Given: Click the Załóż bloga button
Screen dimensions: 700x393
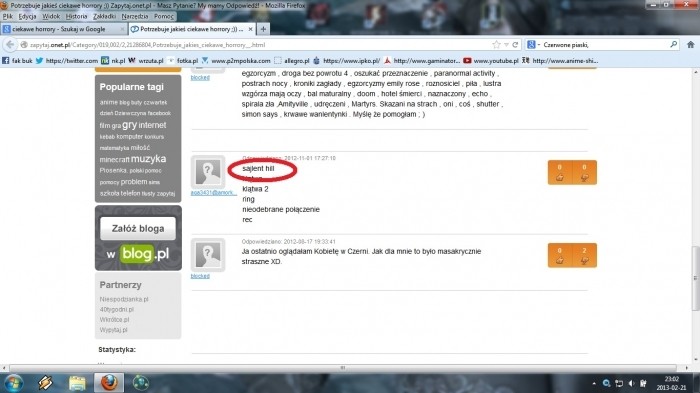Looking at the screenshot, I should coord(138,229).
